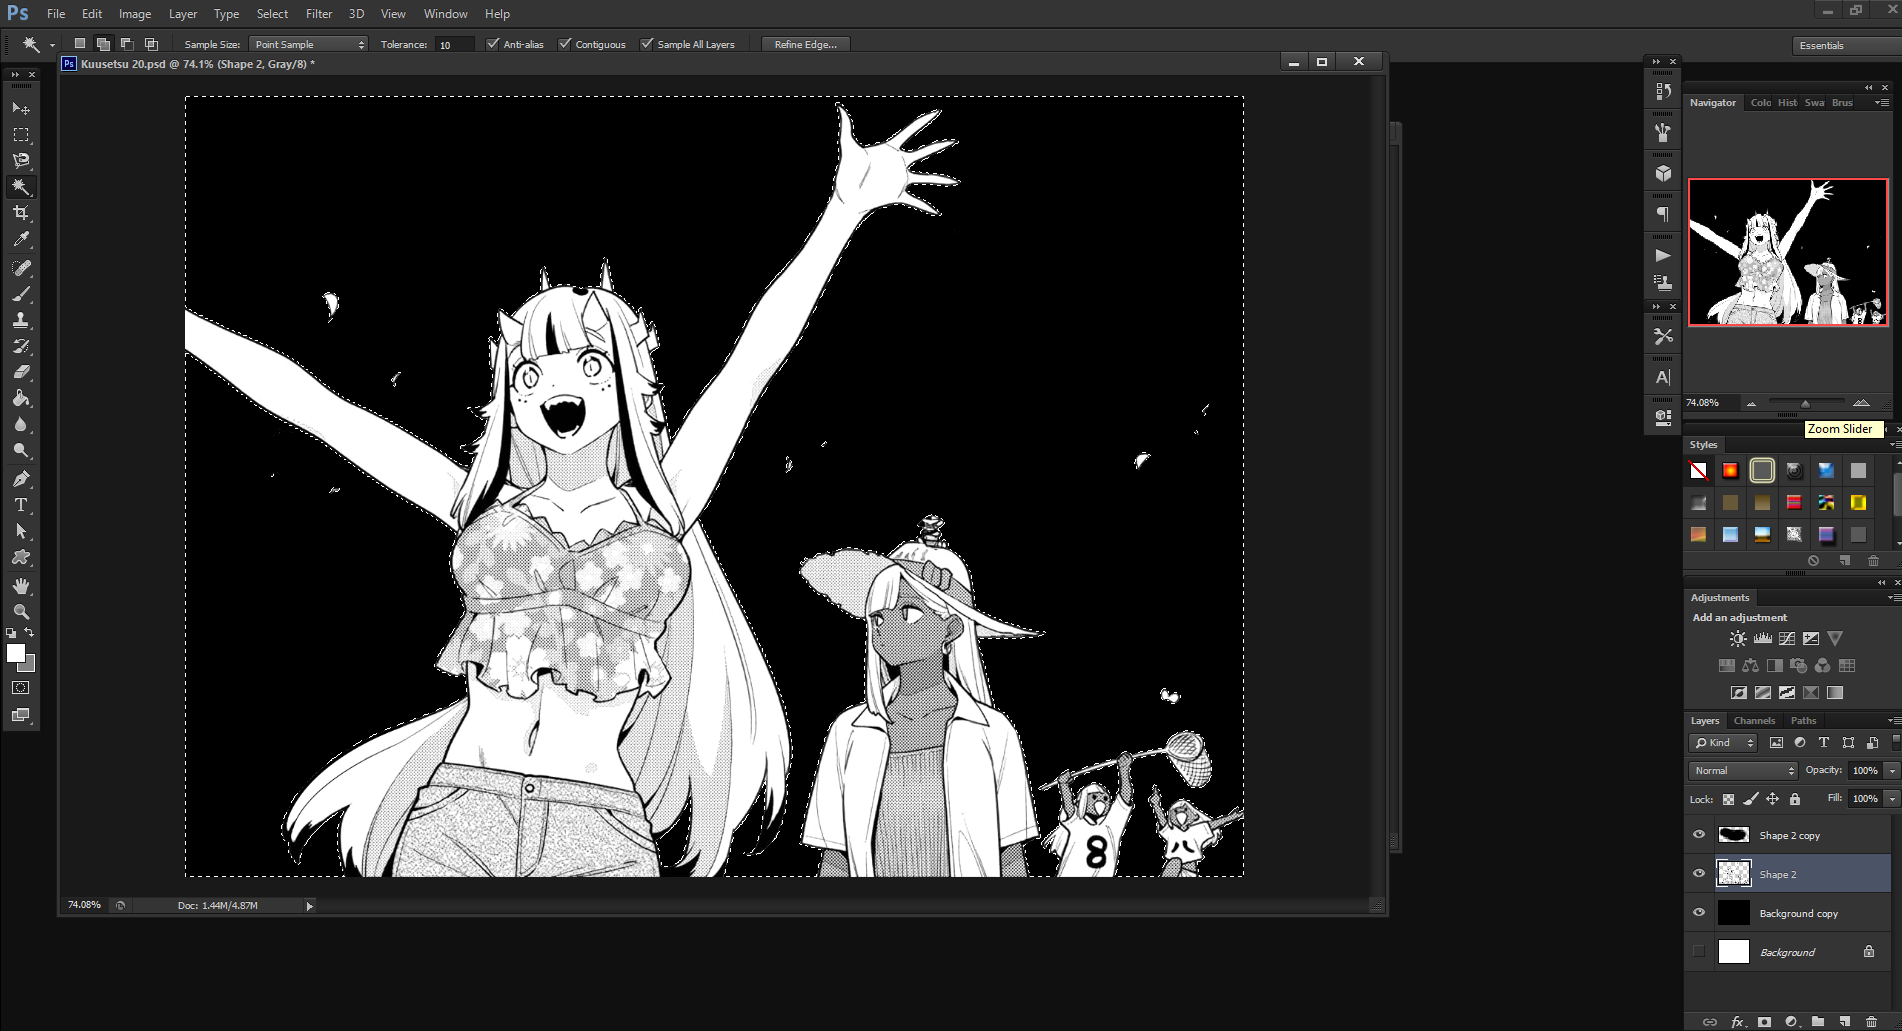1902x1031 pixels.
Task: Select the Rectangular Marquee tool
Action: pos(21,134)
